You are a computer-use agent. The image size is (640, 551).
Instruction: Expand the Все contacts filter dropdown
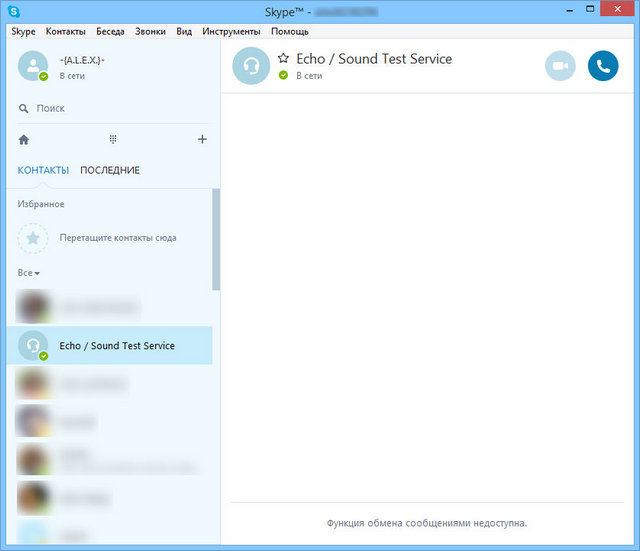coord(29,273)
